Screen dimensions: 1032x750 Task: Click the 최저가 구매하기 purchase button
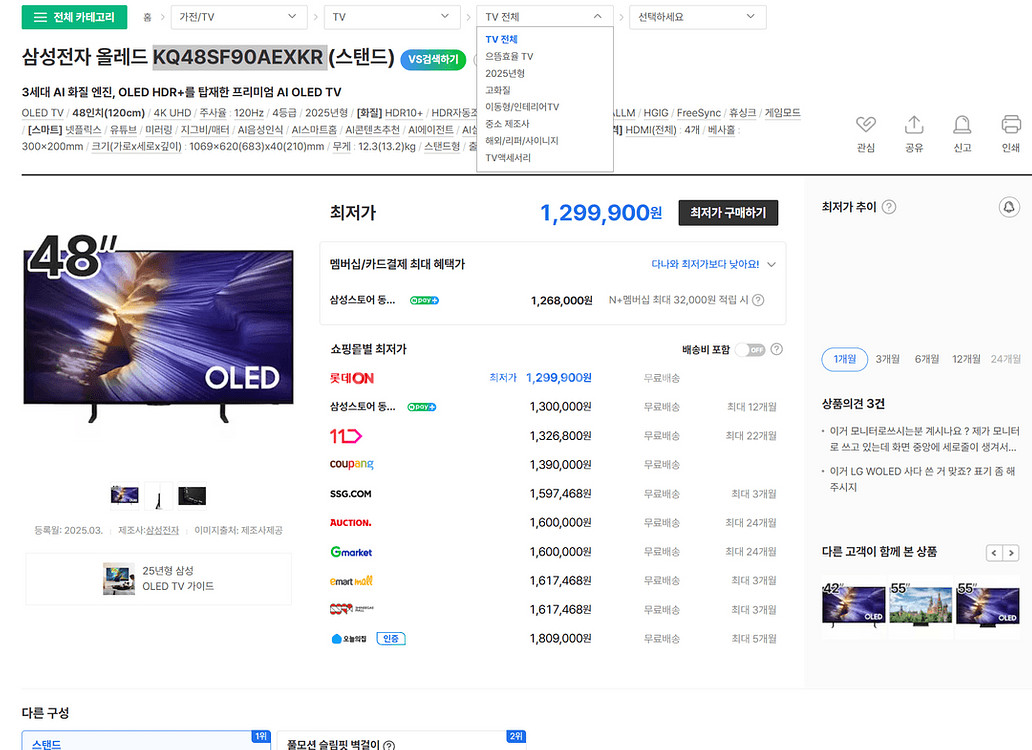tap(728, 213)
